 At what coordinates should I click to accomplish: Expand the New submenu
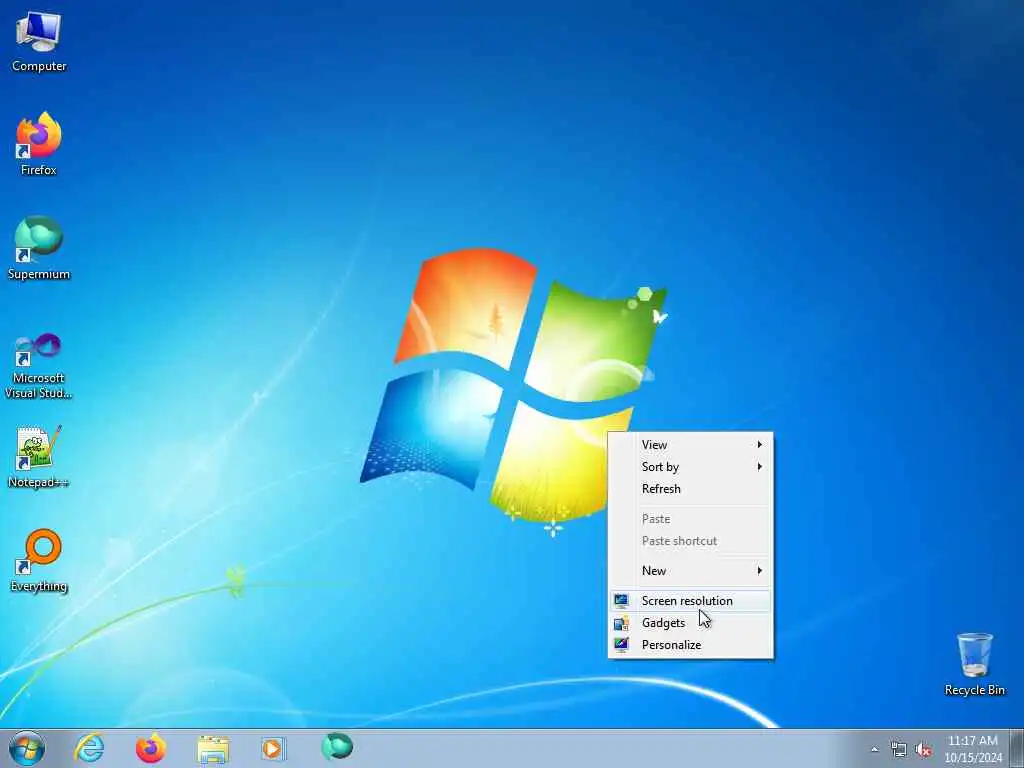coord(690,571)
